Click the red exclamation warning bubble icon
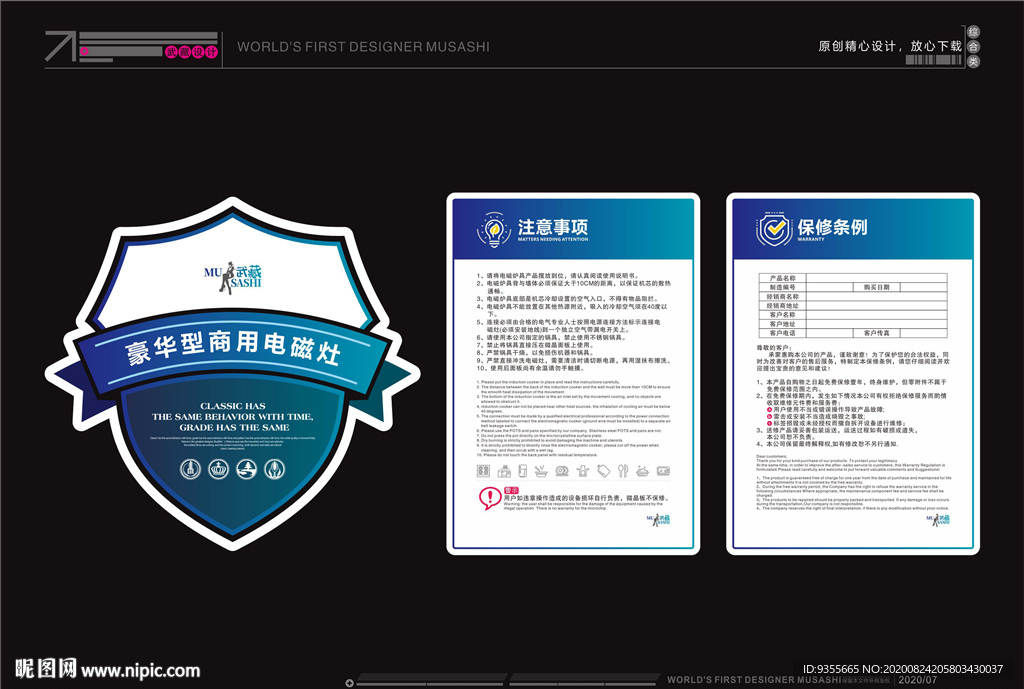 490,498
